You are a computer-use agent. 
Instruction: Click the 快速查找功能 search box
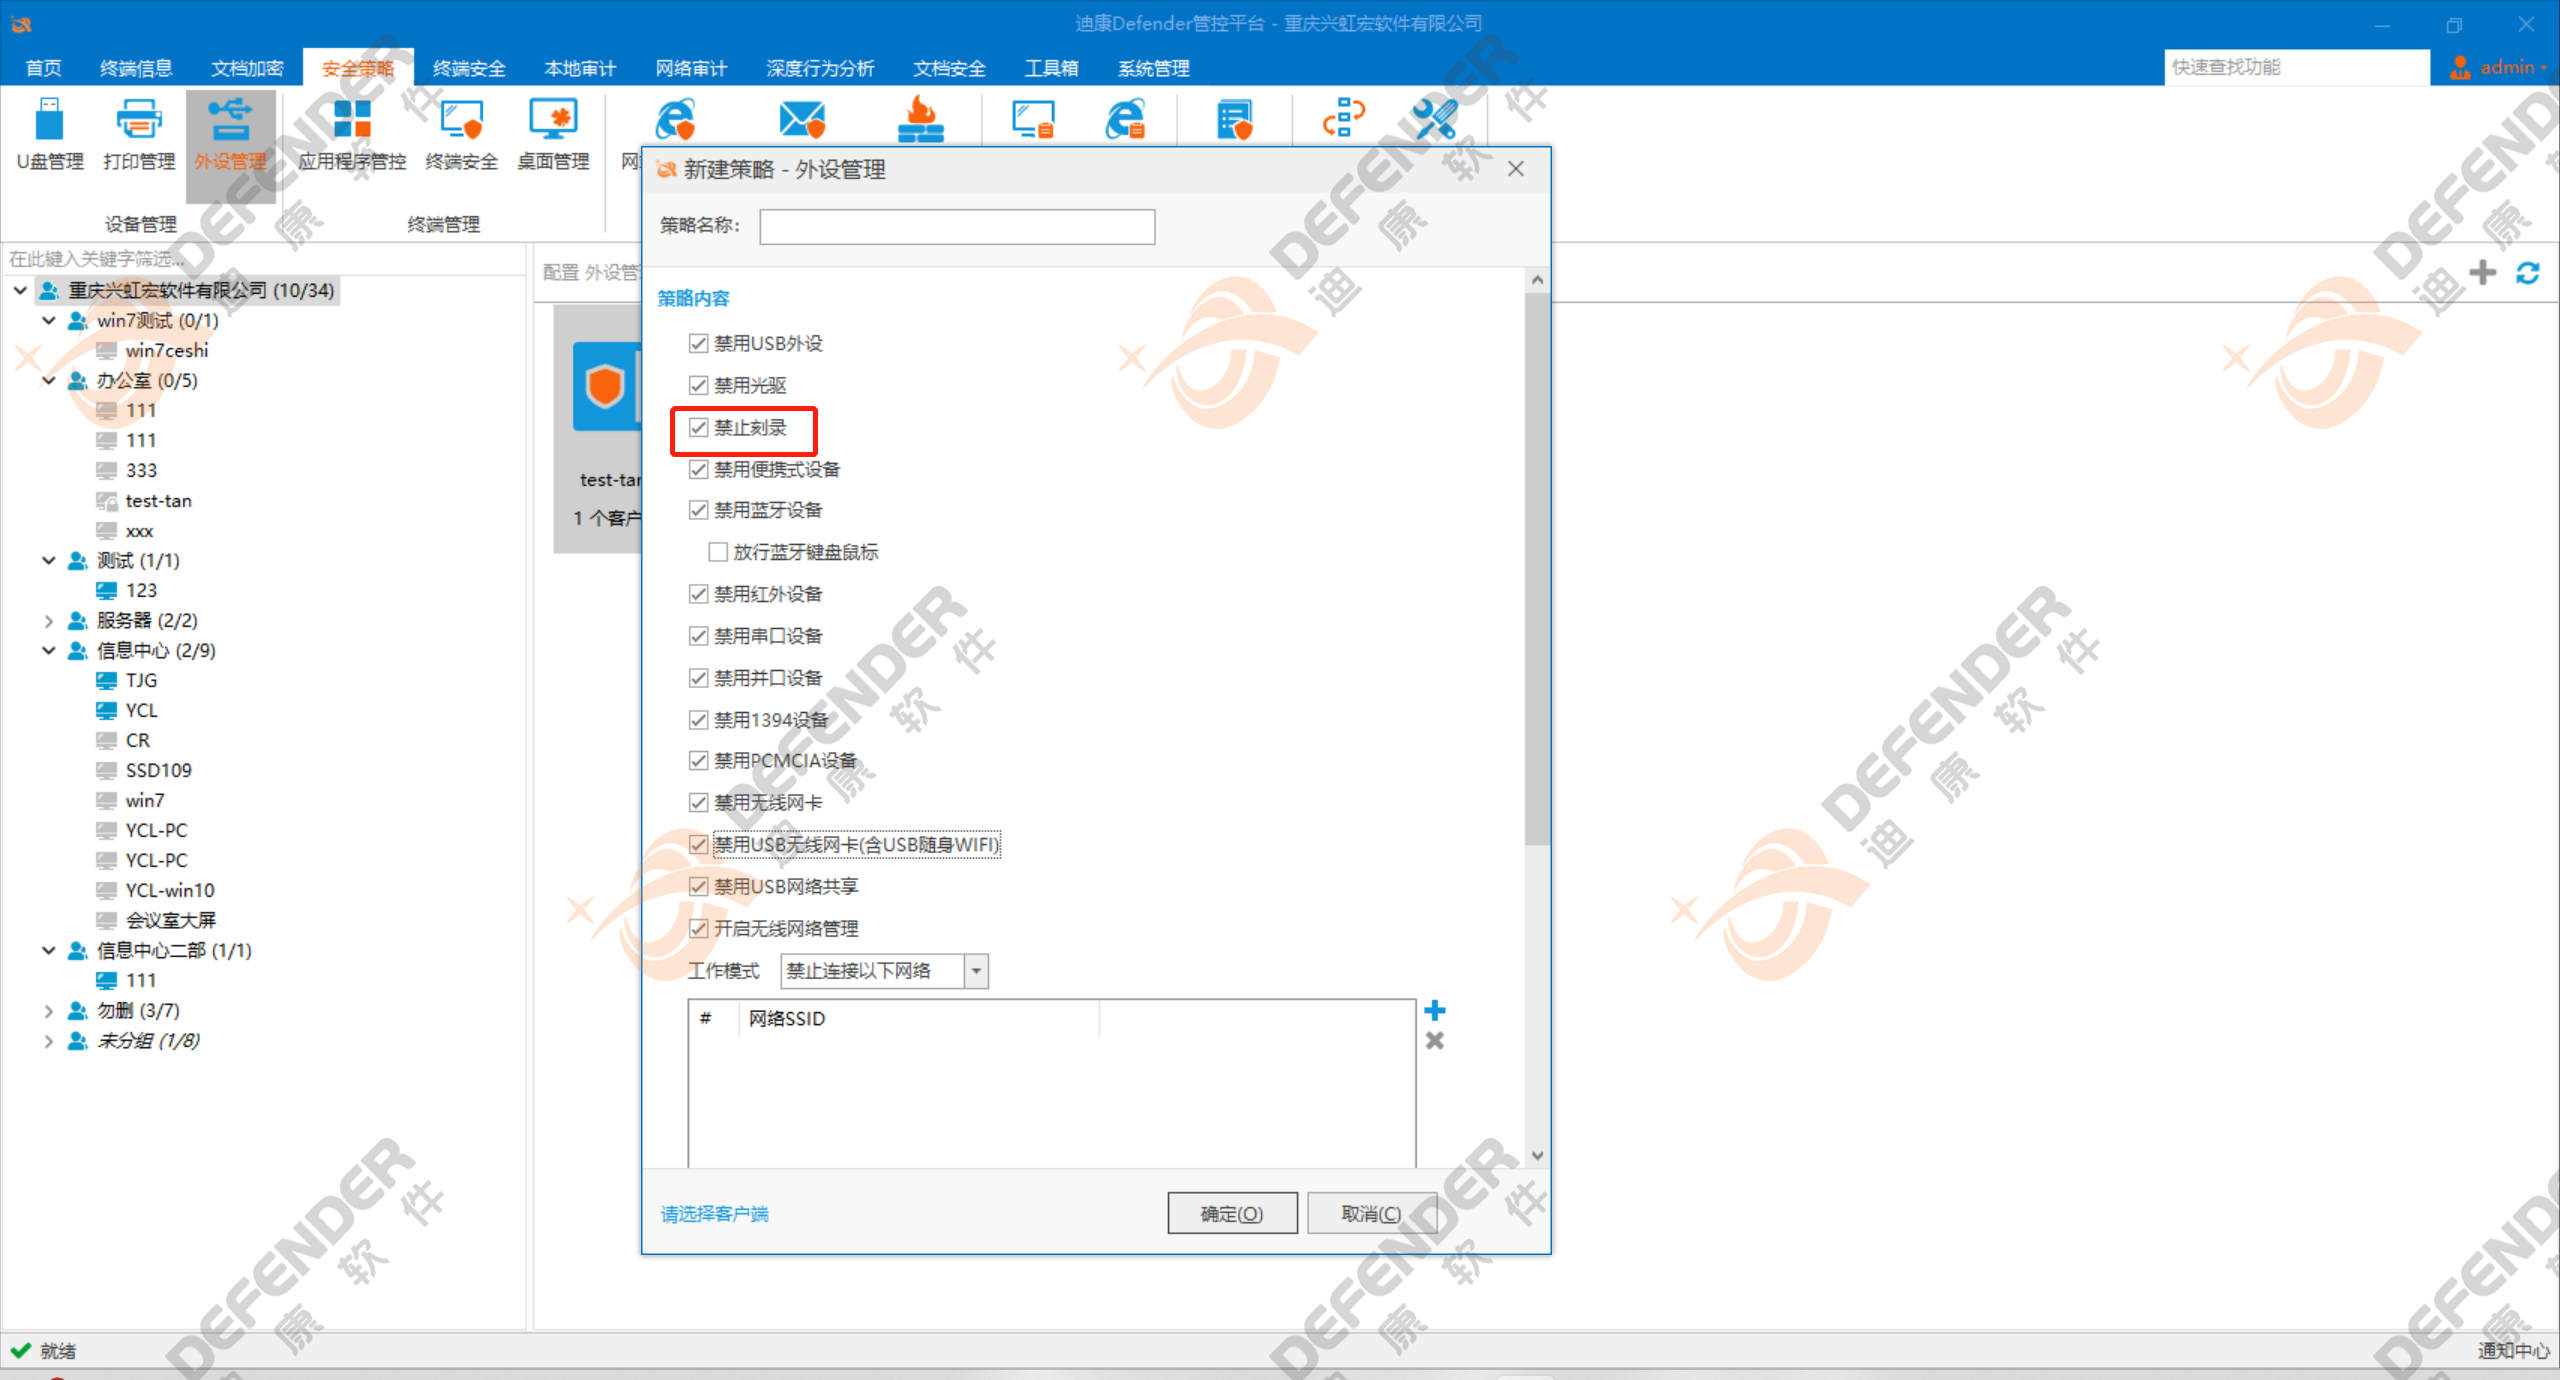tap(2296, 67)
